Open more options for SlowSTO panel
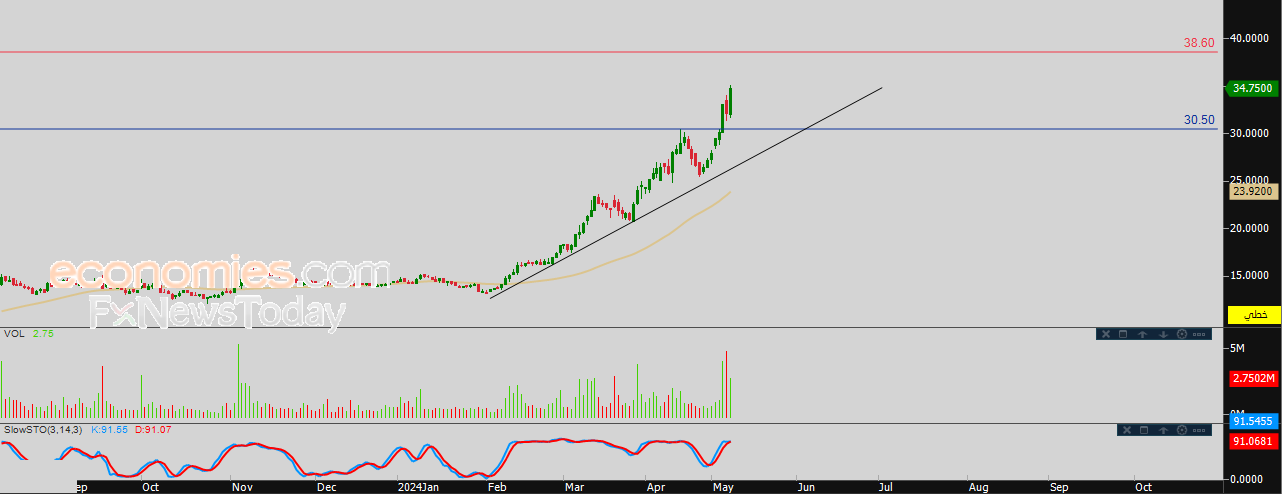This screenshot has height=494, width=1282. click(1201, 430)
